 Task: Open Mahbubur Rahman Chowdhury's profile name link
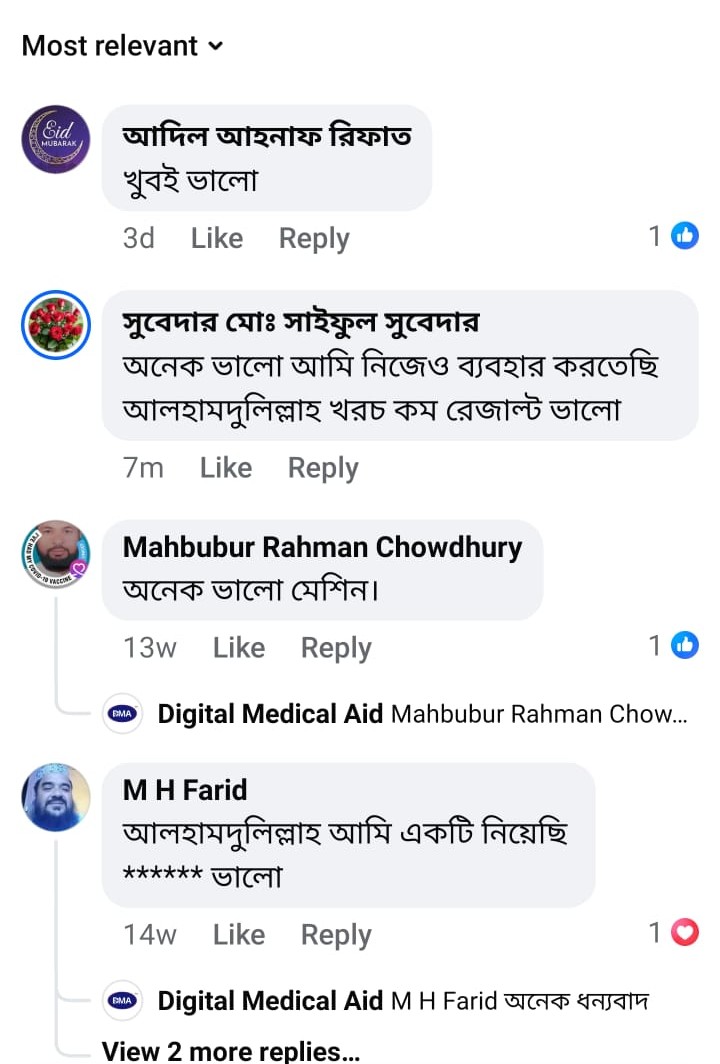[322, 547]
